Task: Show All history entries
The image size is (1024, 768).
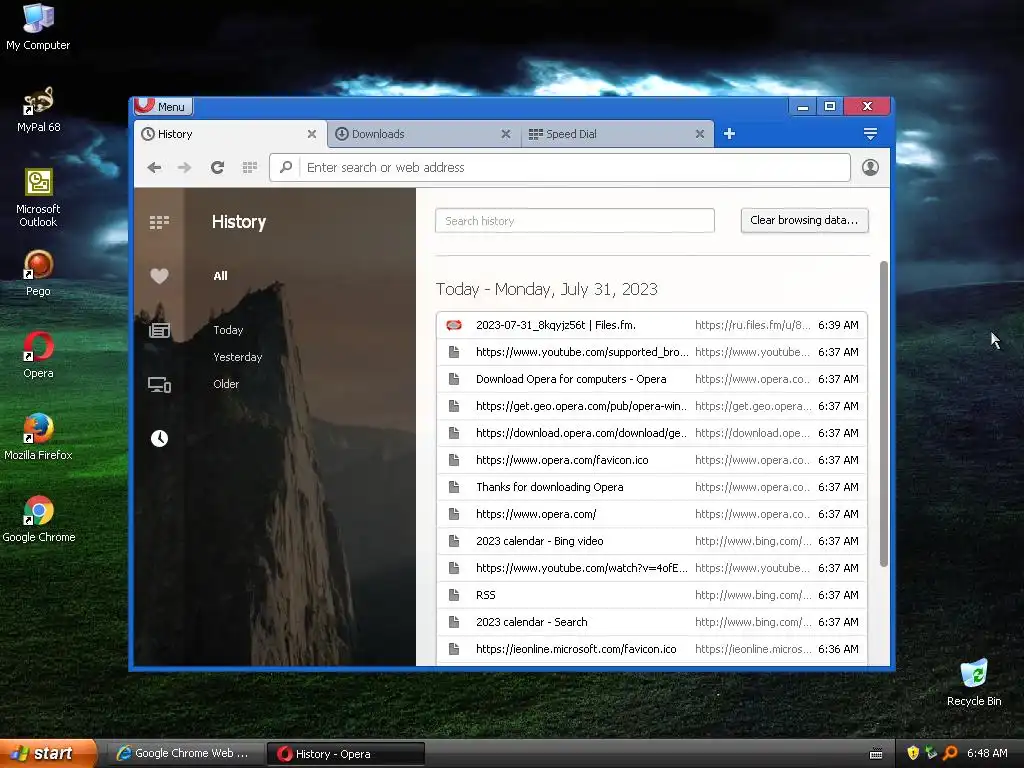Action: (x=221, y=276)
